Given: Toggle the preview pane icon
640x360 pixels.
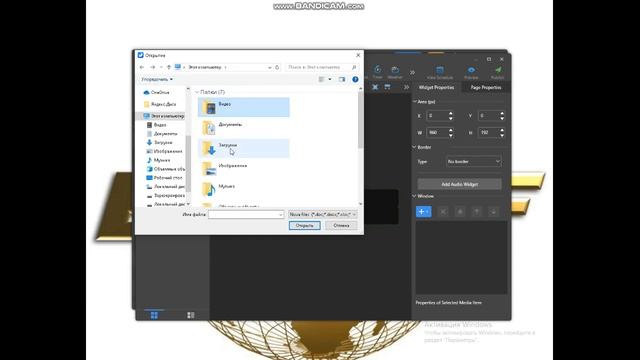Looking at the screenshot, I should pos(342,79).
